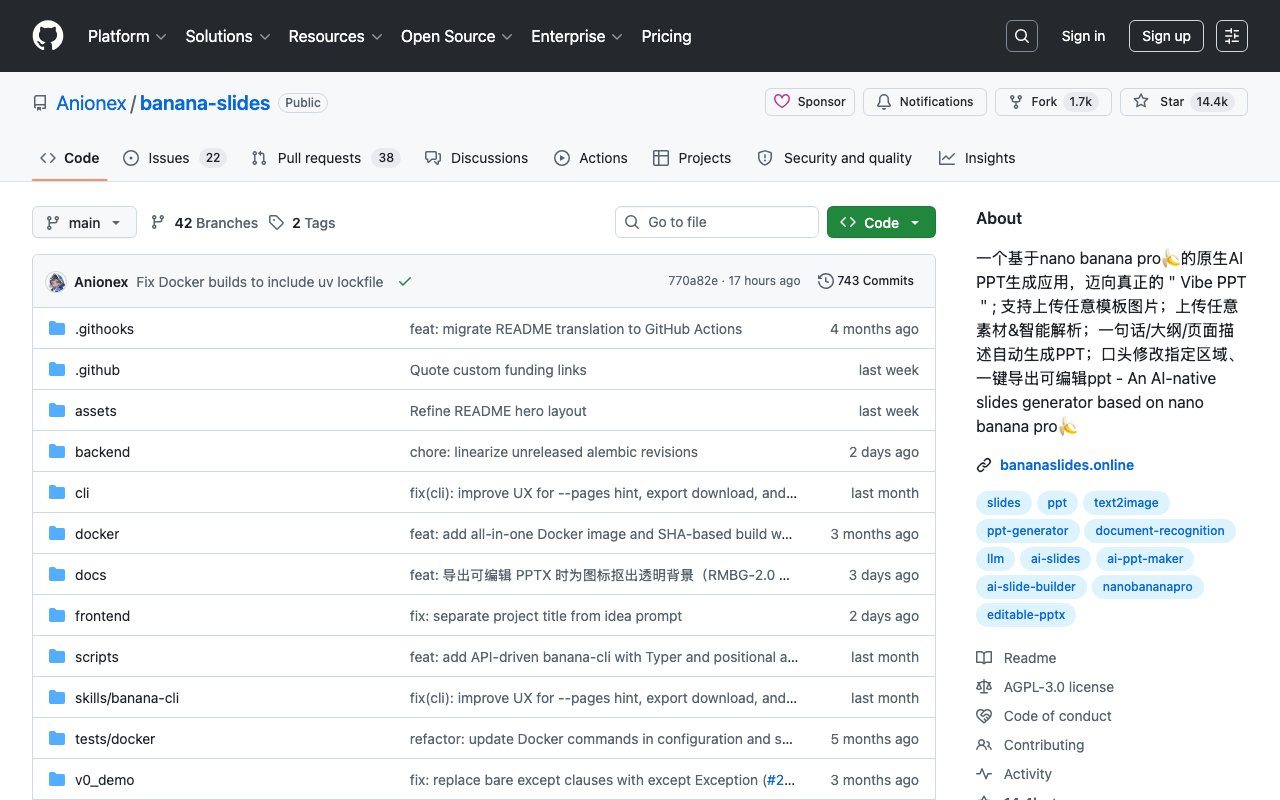Open the v0_demo folder

pyautogui.click(x=104, y=780)
